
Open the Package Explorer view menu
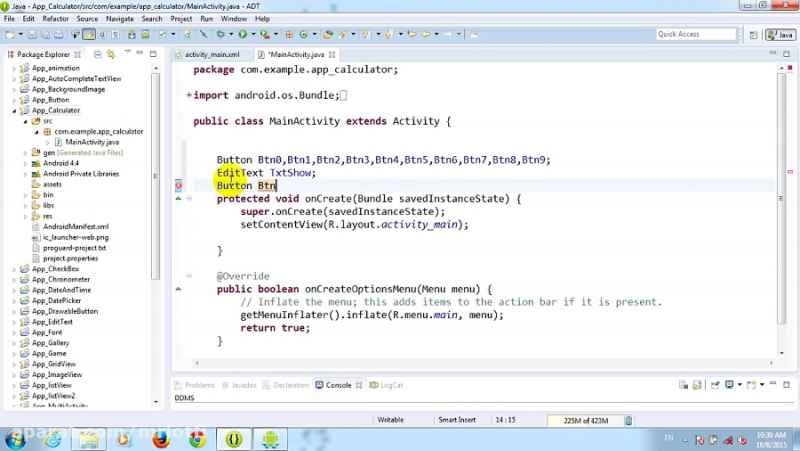(127, 53)
